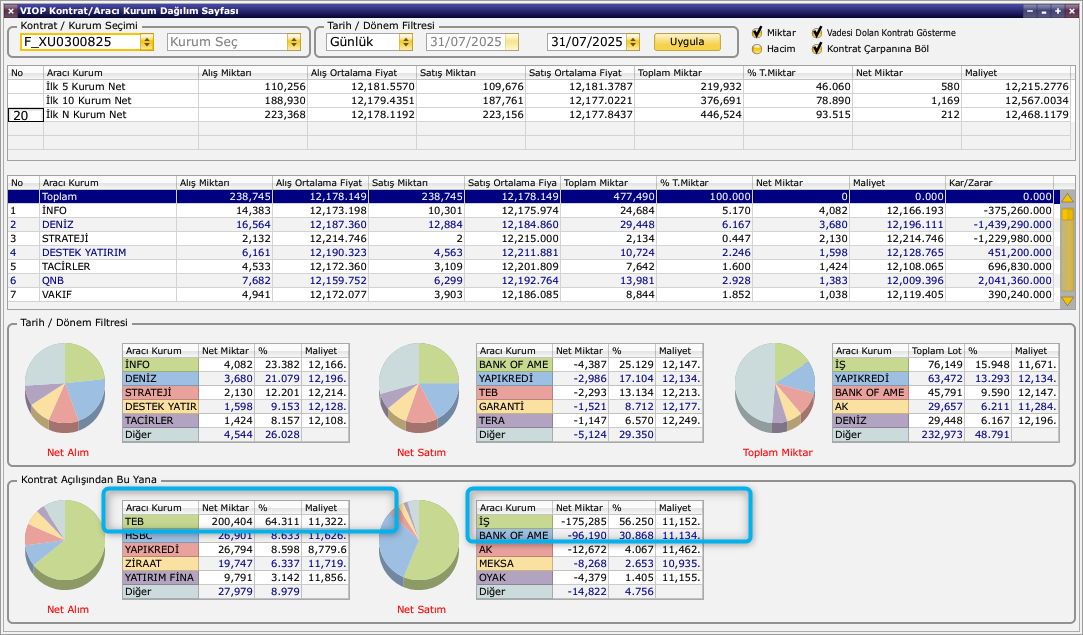Click the scroll up arrow of broker table

point(1067,198)
